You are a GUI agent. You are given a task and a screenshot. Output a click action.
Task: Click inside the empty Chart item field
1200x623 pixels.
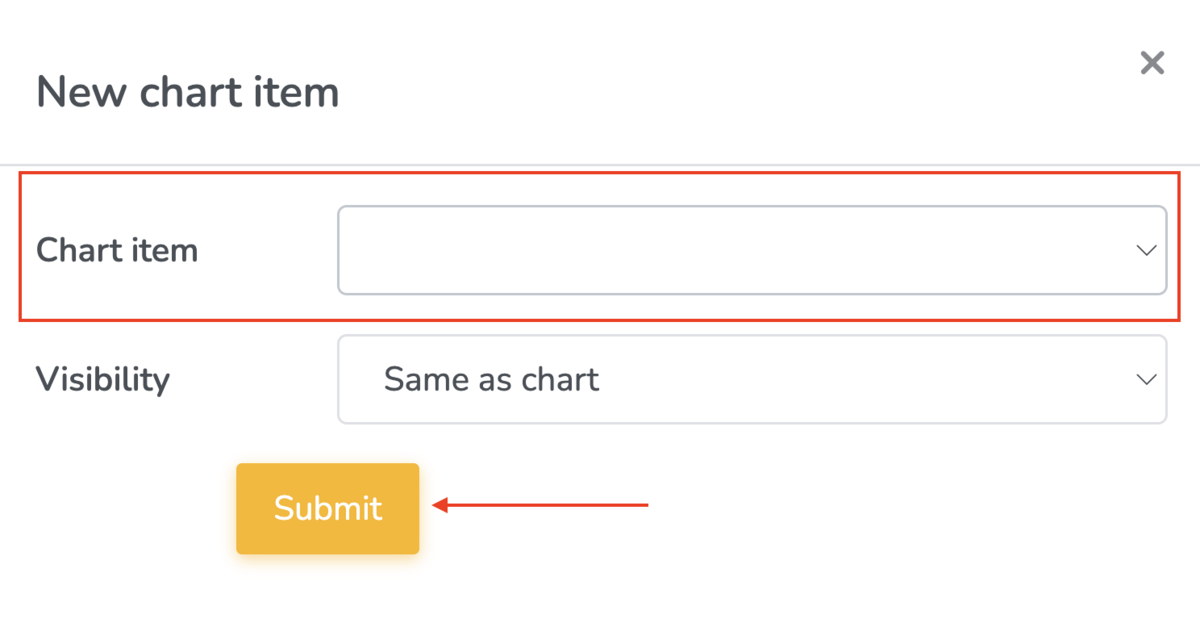700,250
